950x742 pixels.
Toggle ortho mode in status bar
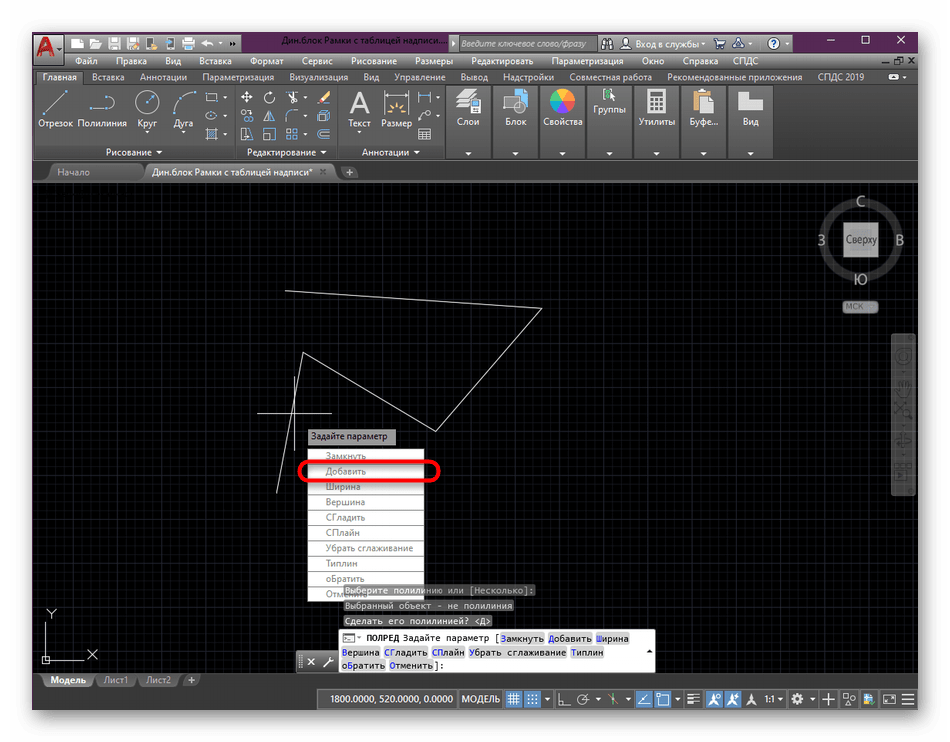[563, 700]
